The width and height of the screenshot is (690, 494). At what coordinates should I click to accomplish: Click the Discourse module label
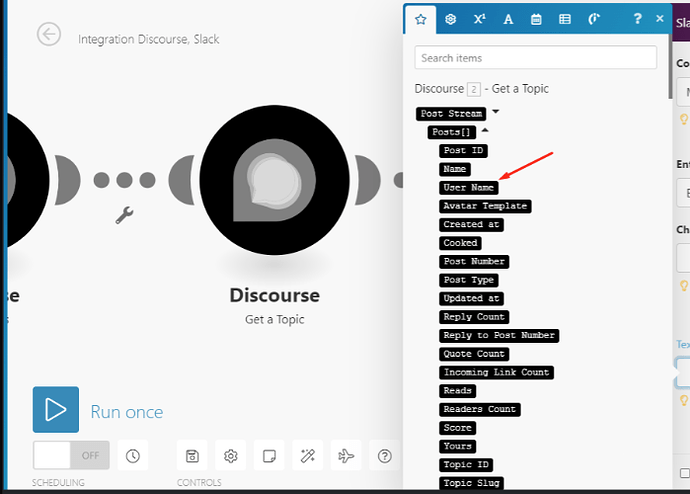point(275,295)
